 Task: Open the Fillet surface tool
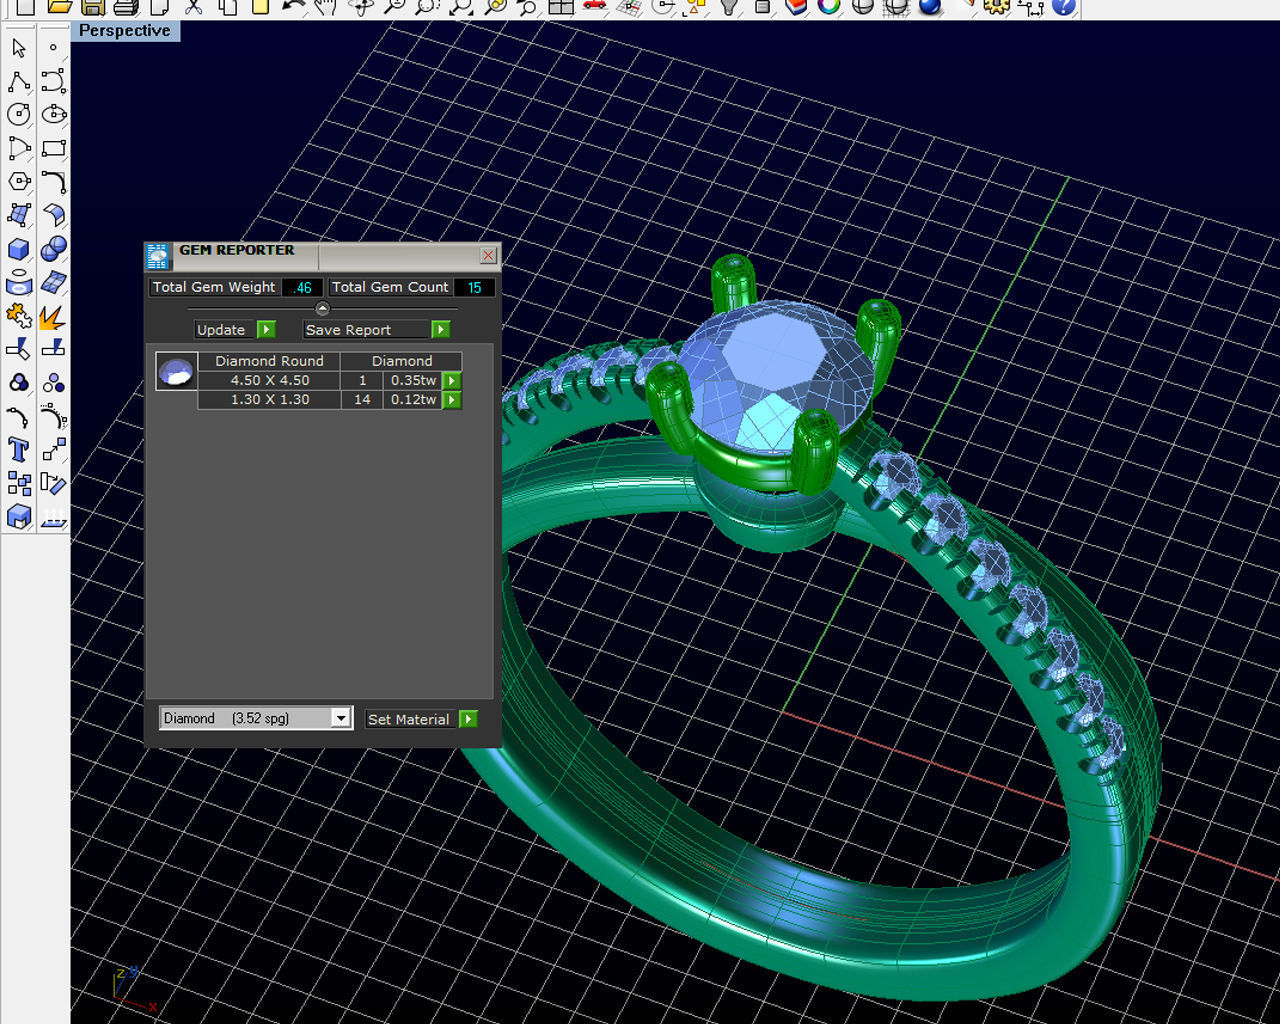54,215
